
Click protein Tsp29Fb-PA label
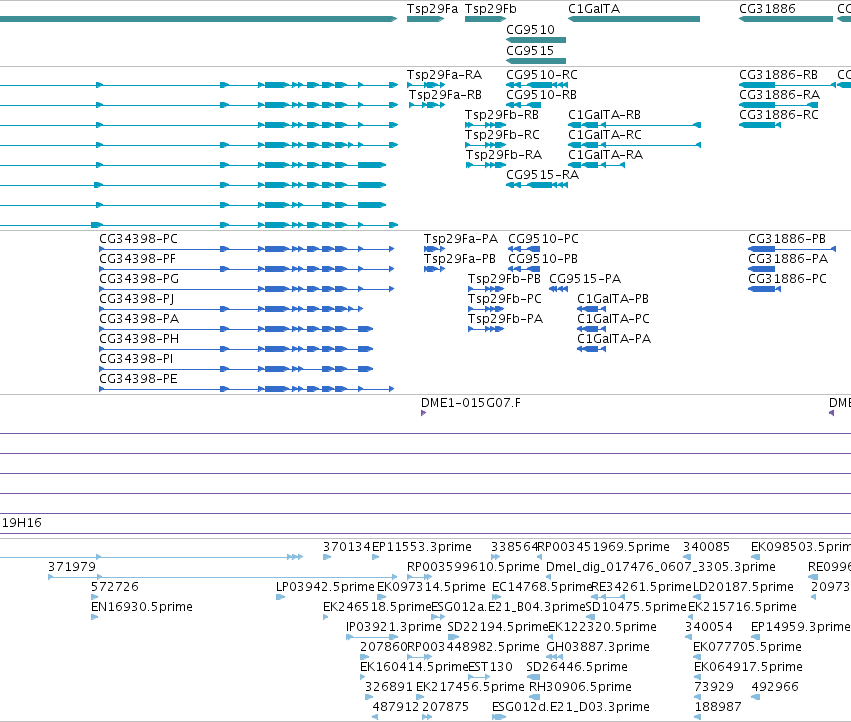coord(505,319)
